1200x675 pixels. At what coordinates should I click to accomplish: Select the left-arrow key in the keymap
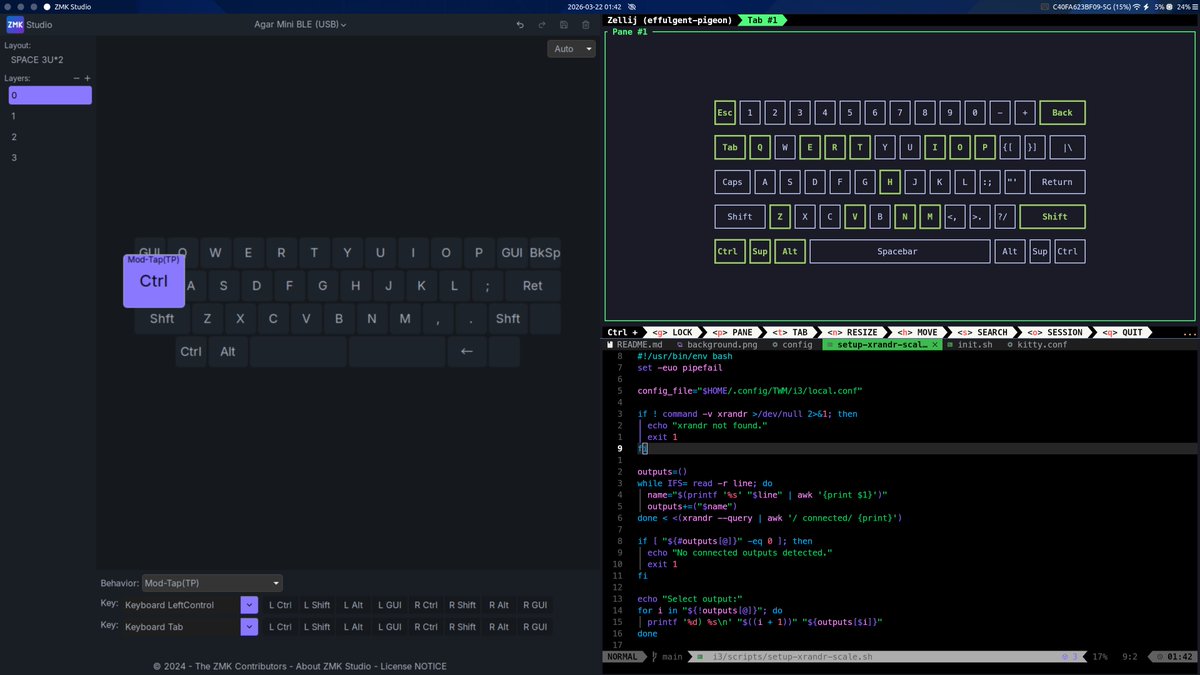tap(466, 351)
